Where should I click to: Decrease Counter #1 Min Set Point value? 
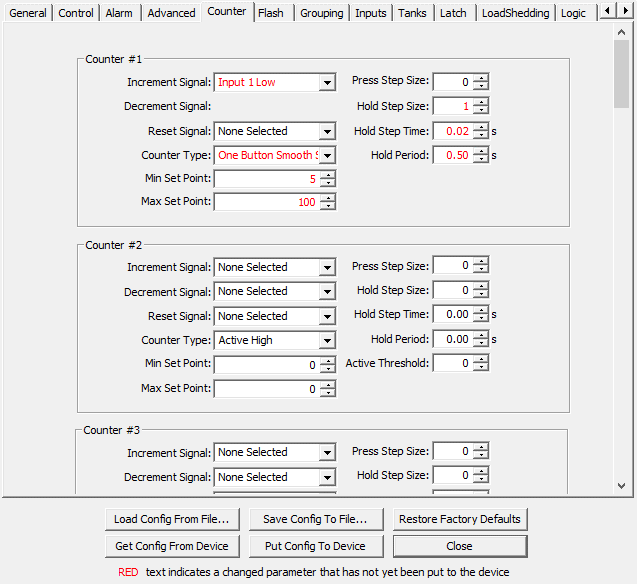(327, 183)
